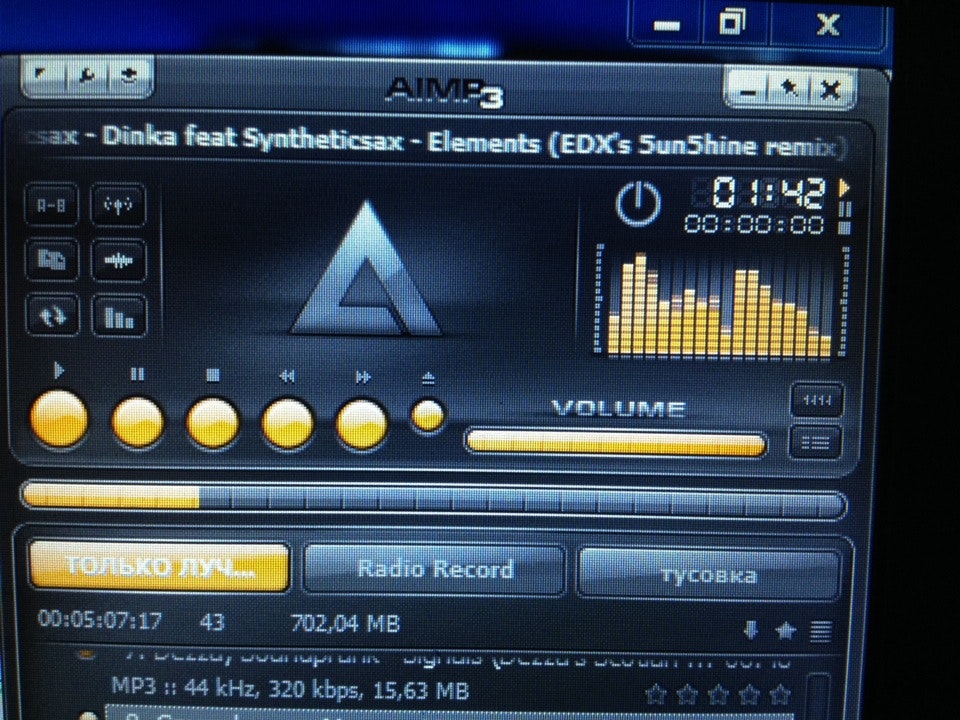Viewport: 960px width, 720px height.
Task: Click playlist size 702,04 MB
Action: click(x=345, y=623)
